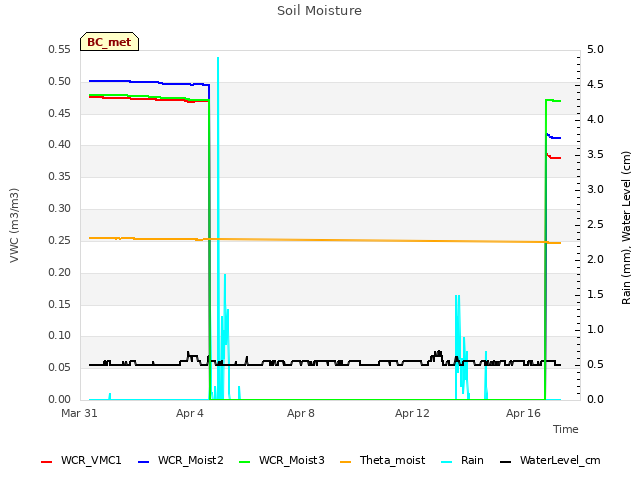Viewport: 640px width, 480px height.
Task: Click the 4.0 right axis value
Action: (x=595, y=119)
